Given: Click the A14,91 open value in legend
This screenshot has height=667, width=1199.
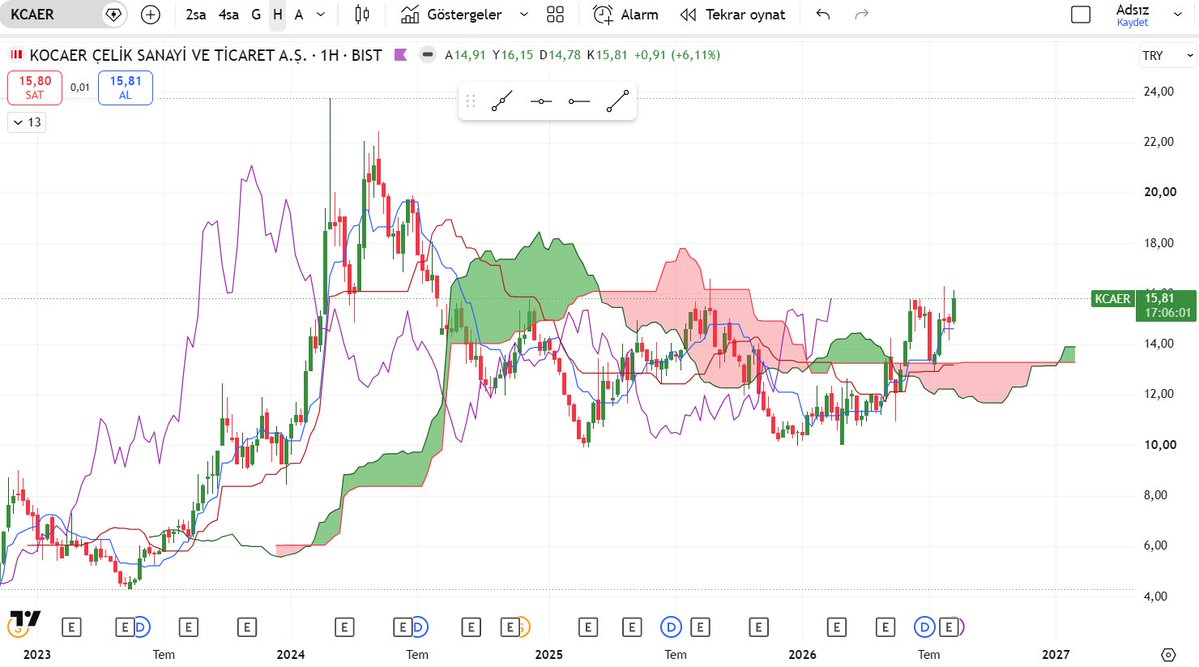Looking at the screenshot, I should 465,55.
